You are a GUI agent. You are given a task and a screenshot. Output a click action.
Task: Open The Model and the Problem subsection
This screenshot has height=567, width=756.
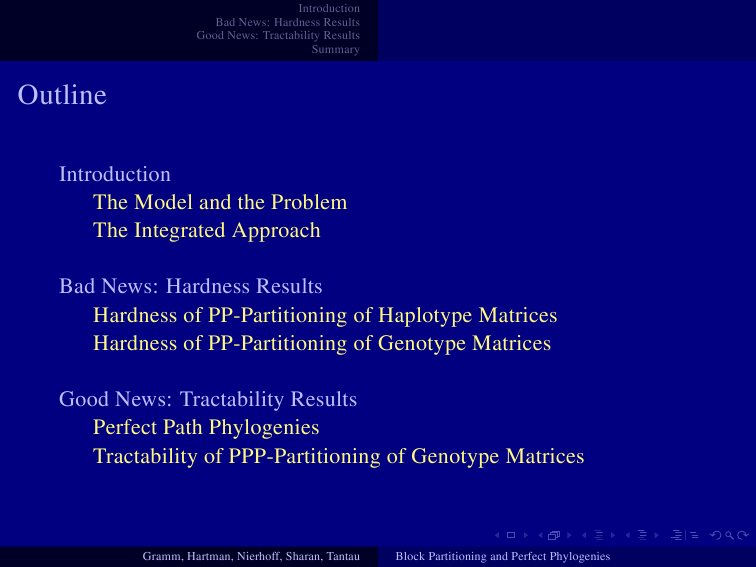pos(220,202)
